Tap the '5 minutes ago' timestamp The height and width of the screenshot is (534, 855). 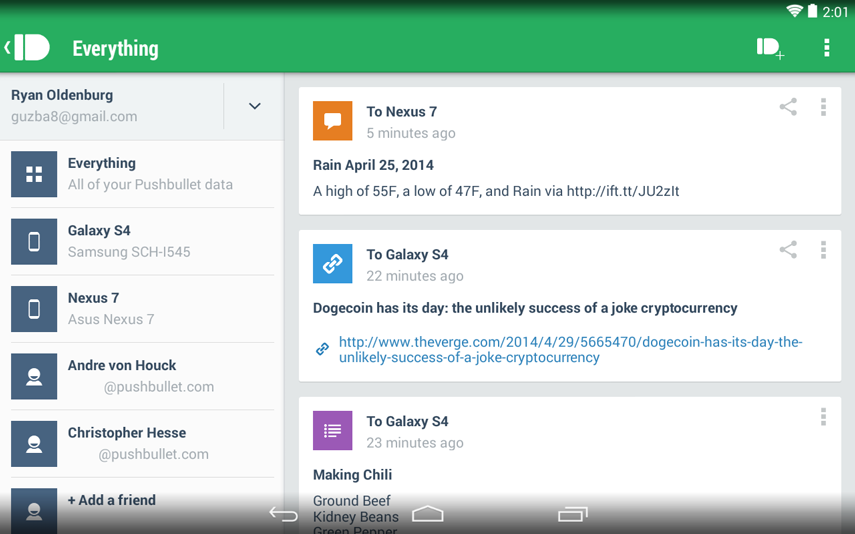(x=411, y=133)
